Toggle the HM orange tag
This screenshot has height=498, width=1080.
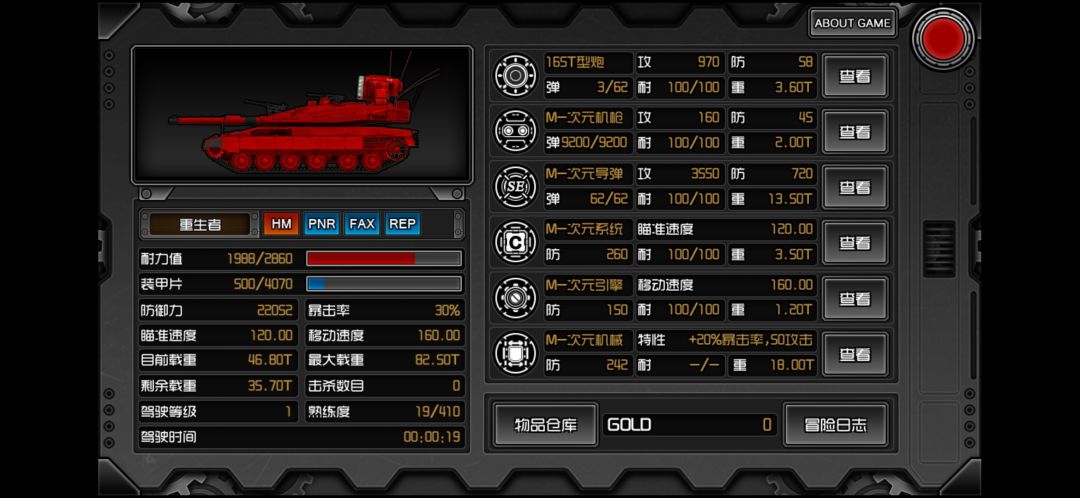click(x=281, y=224)
